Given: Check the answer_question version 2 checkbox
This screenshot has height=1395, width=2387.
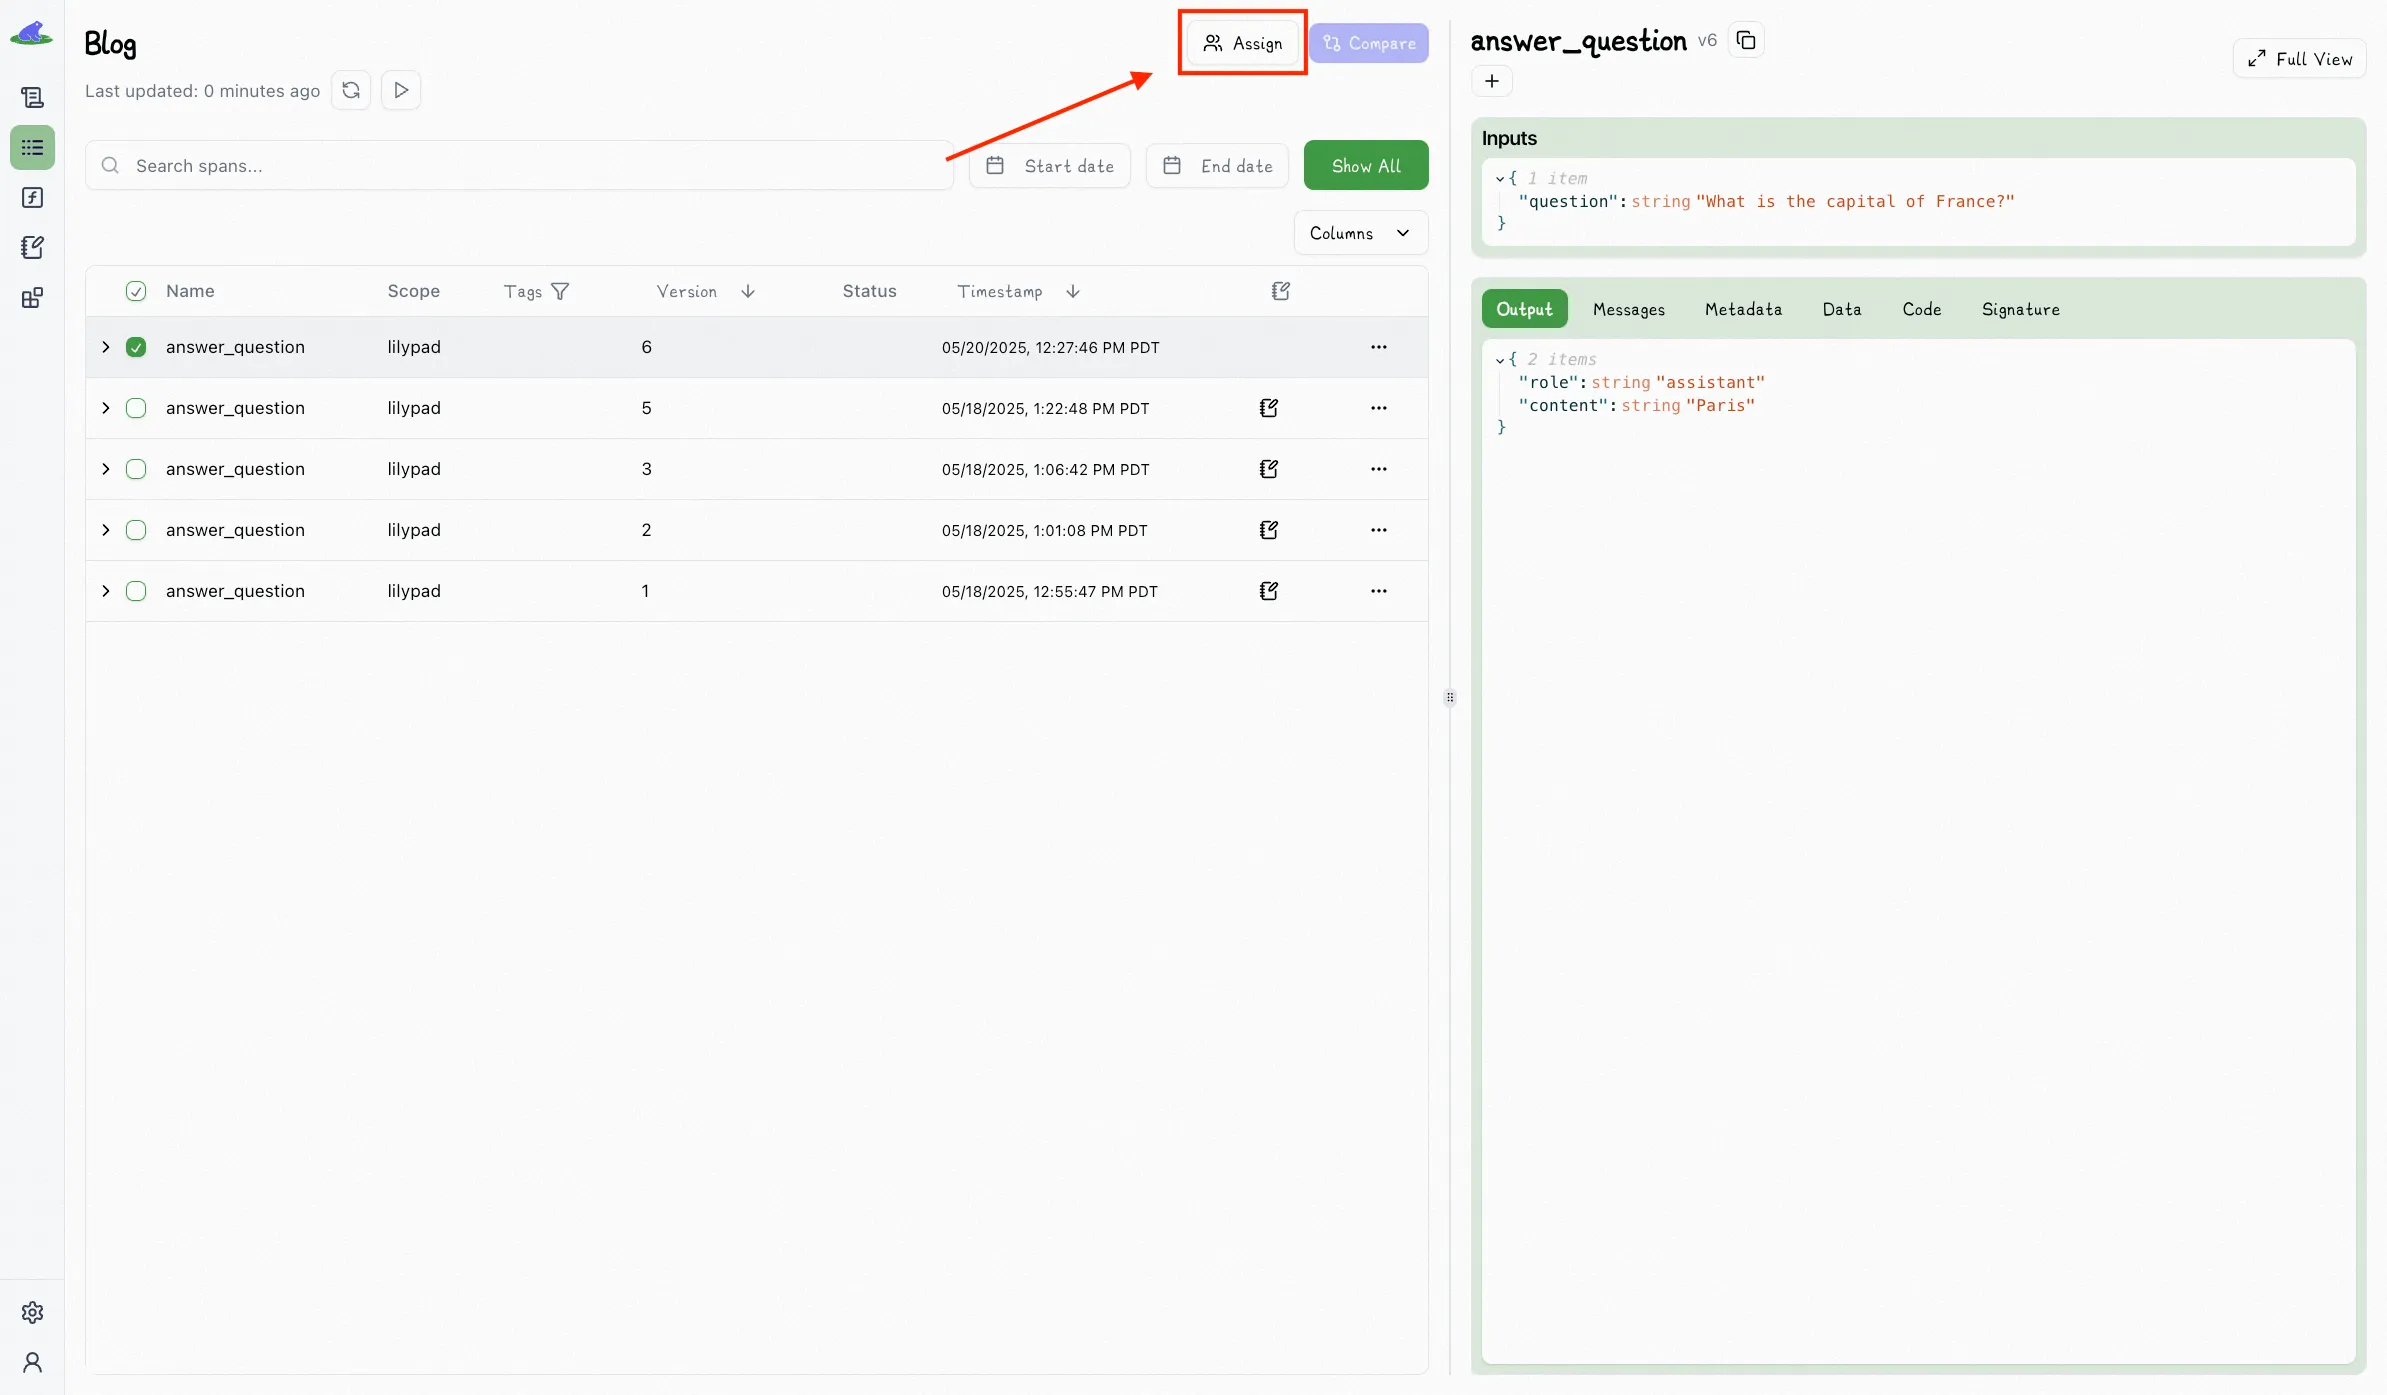Looking at the screenshot, I should tap(136, 530).
